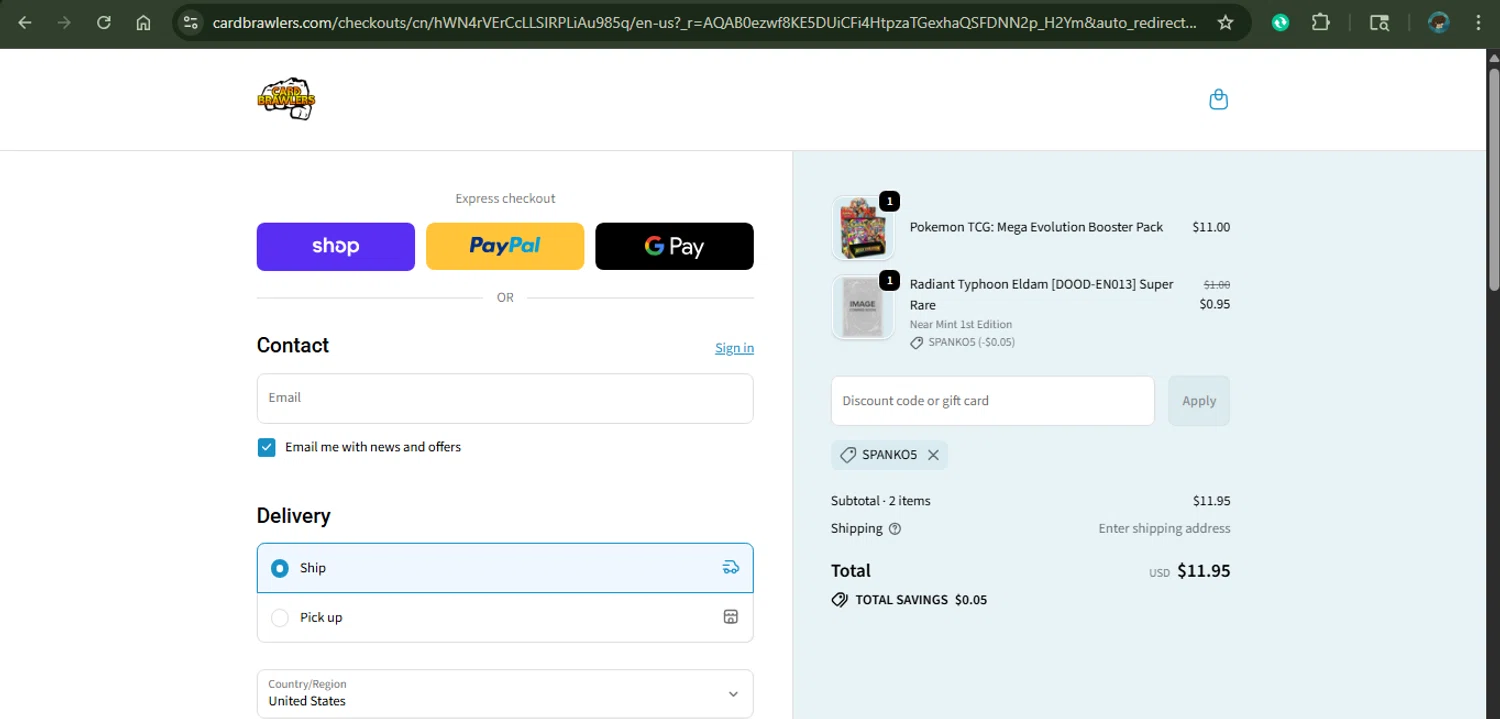Click the Sign in link
The height and width of the screenshot is (719, 1500).
pyautogui.click(x=734, y=348)
